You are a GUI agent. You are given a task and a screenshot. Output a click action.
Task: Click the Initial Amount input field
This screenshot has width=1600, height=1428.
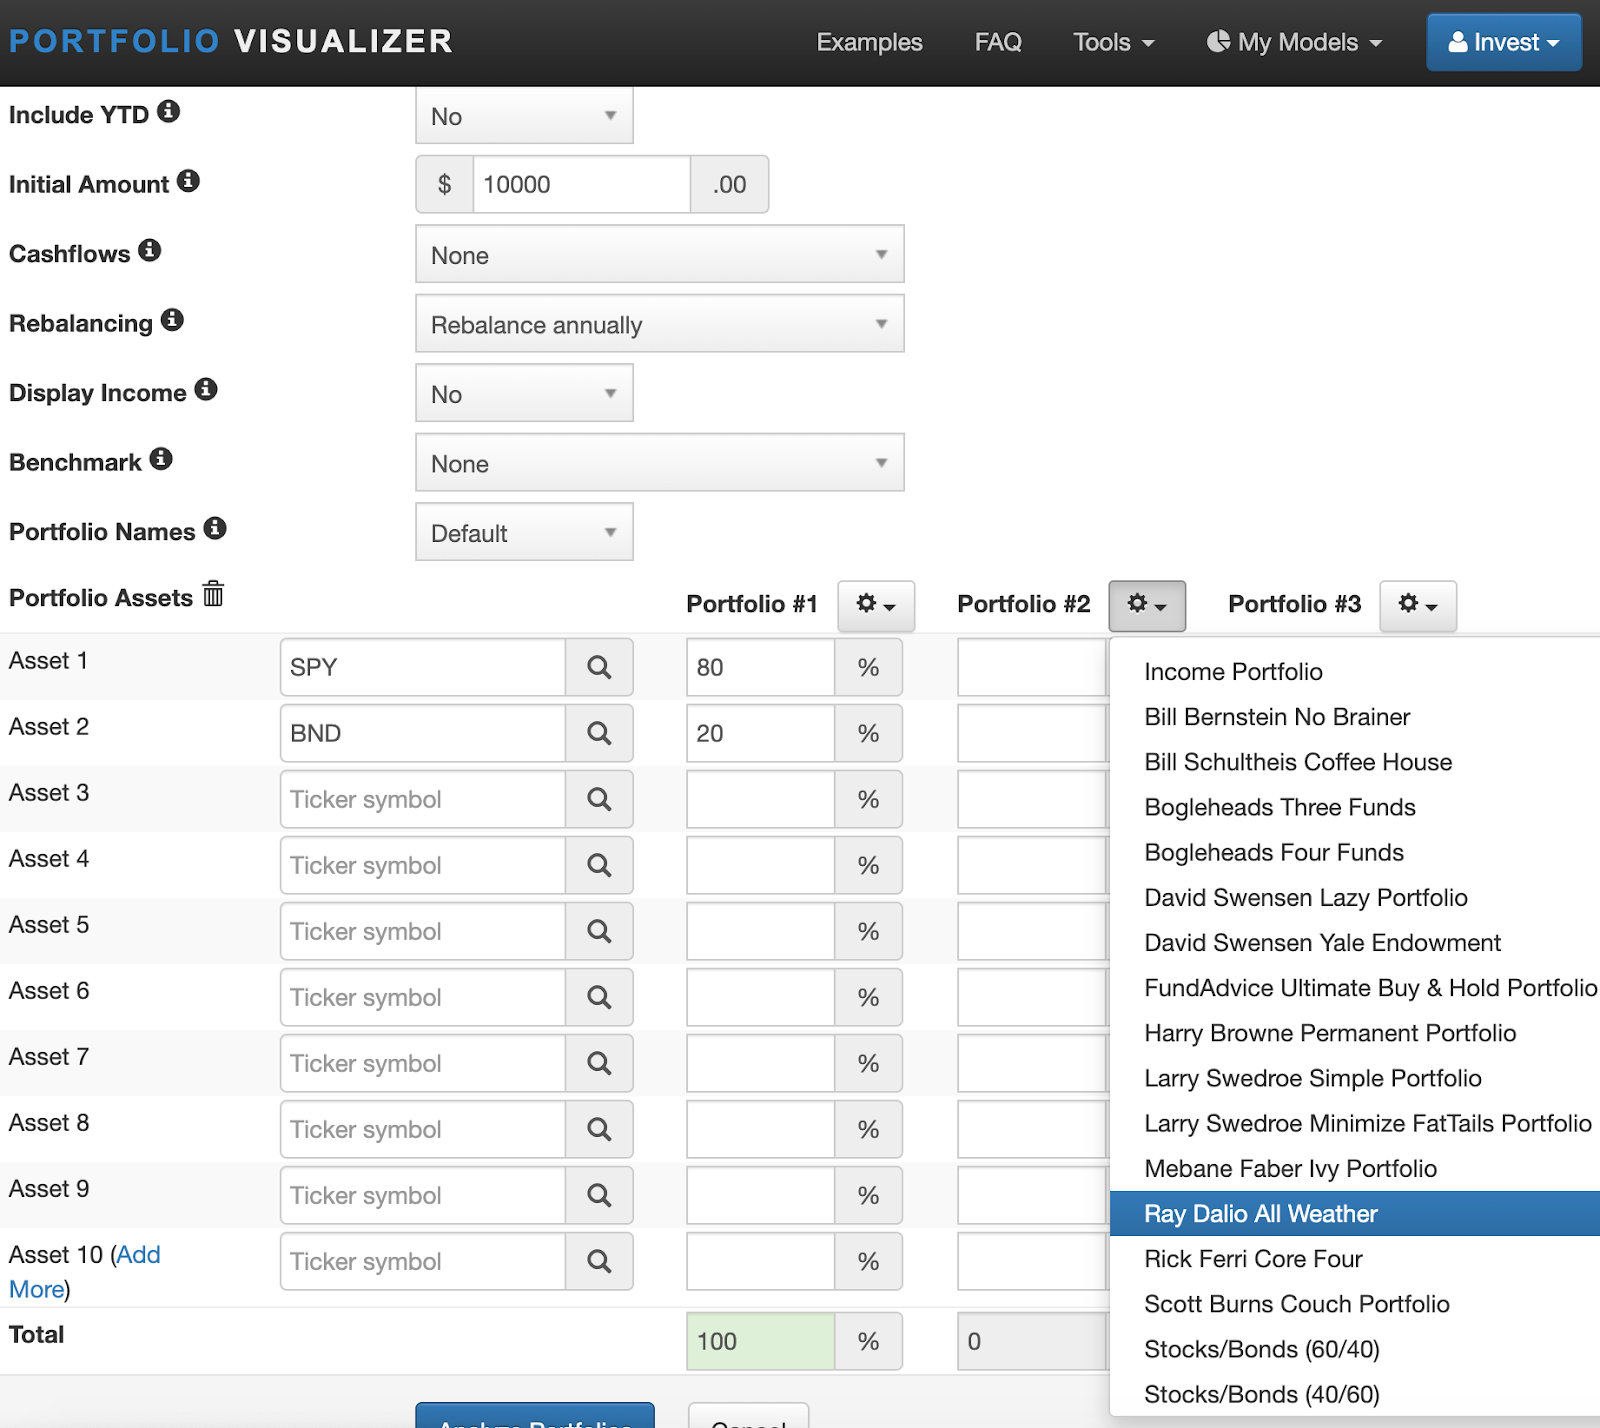[581, 184]
